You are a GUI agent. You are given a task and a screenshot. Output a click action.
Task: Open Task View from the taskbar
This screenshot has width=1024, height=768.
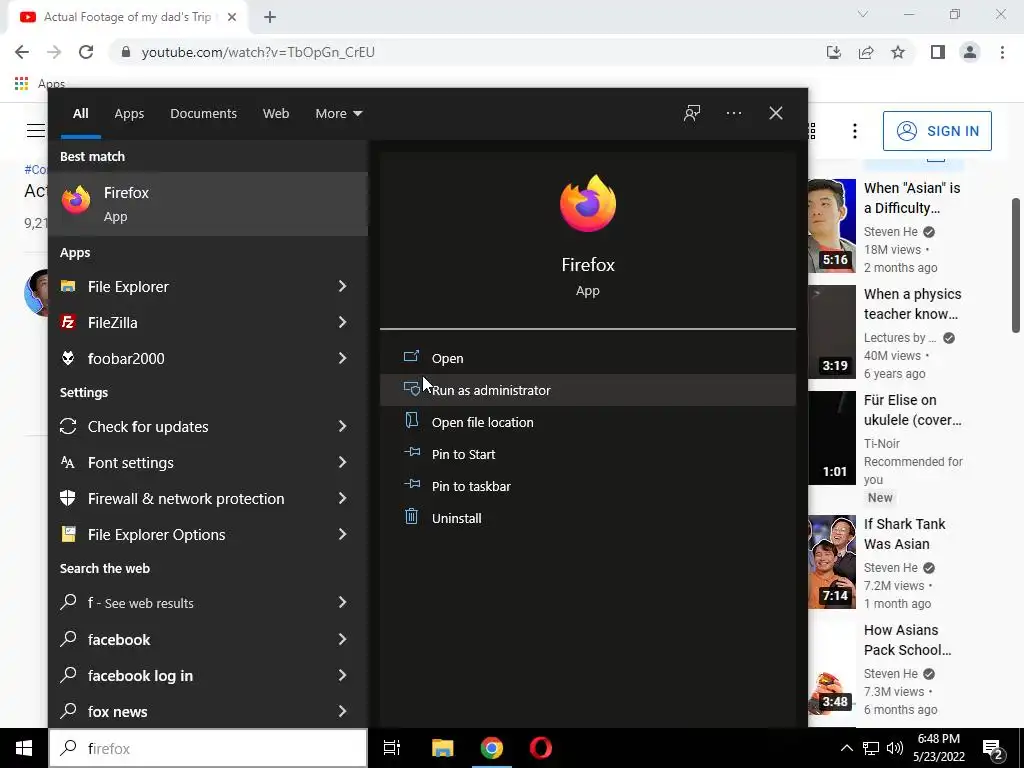(x=392, y=748)
